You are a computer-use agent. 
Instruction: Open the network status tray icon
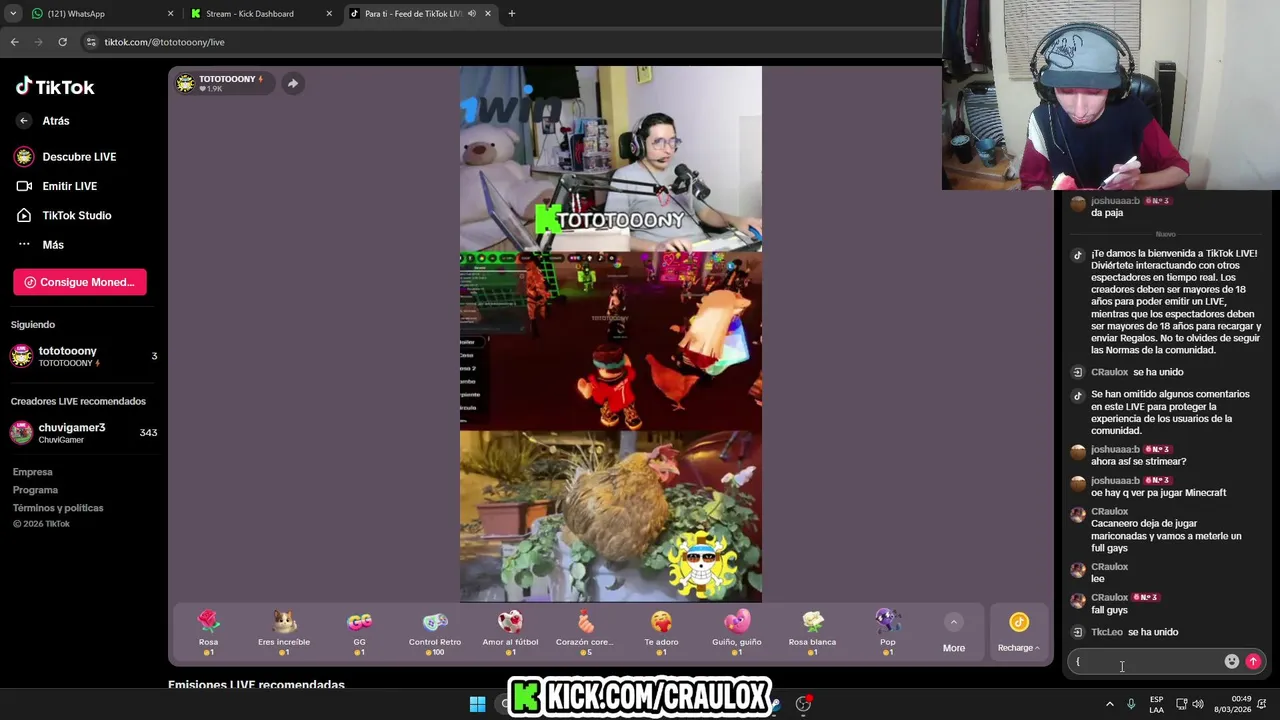pyautogui.click(x=1181, y=704)
